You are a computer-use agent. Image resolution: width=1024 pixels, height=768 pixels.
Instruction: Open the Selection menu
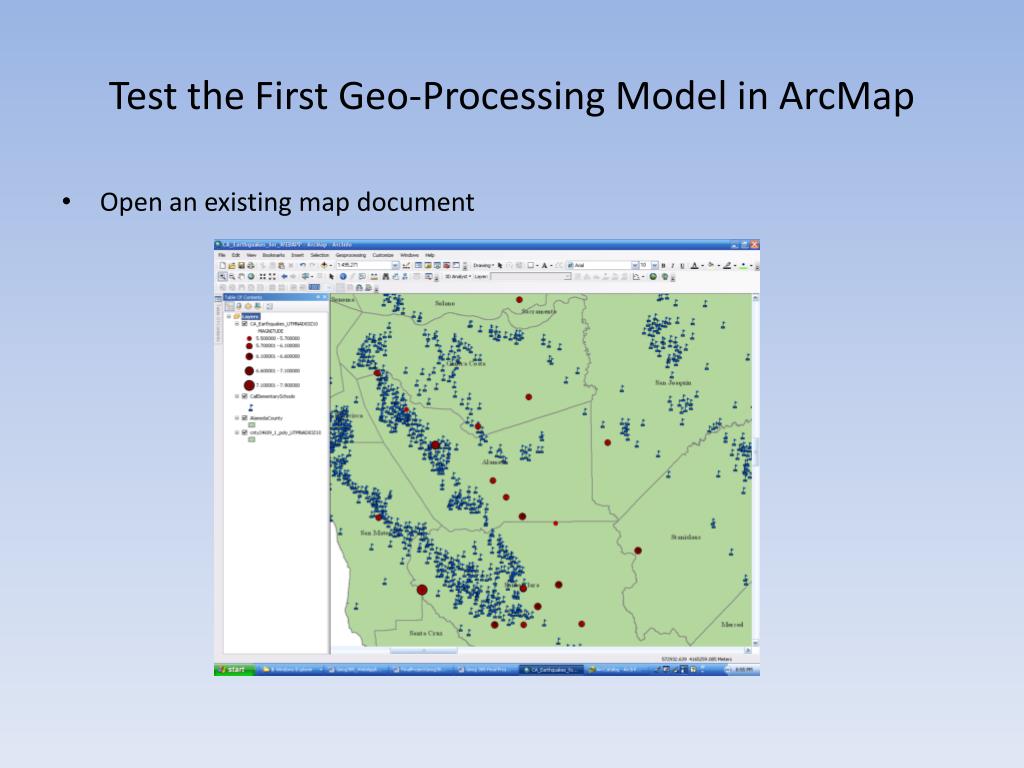[x=319, y=255]
